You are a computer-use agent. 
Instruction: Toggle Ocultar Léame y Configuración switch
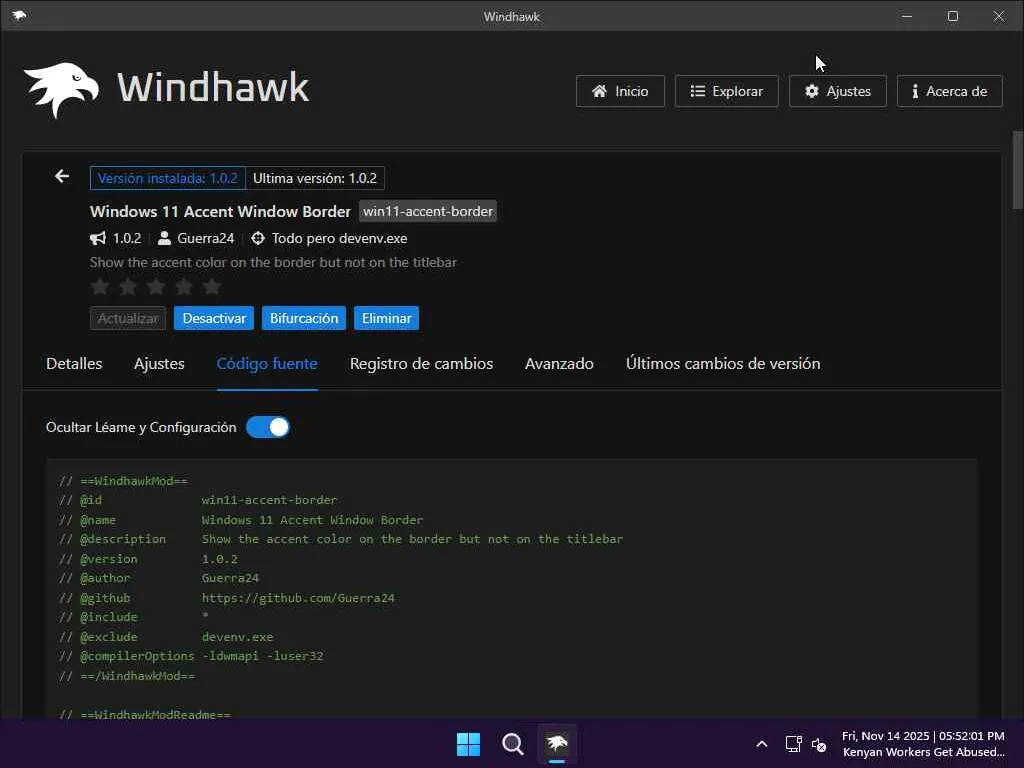click(268, 427)
